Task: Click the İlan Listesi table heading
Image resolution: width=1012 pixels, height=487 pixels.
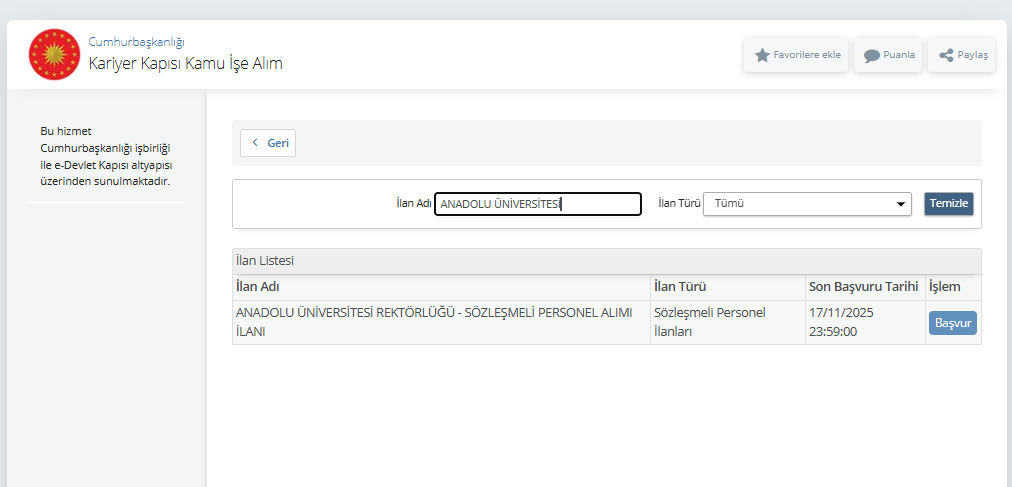Action: (x=264, y=261)
